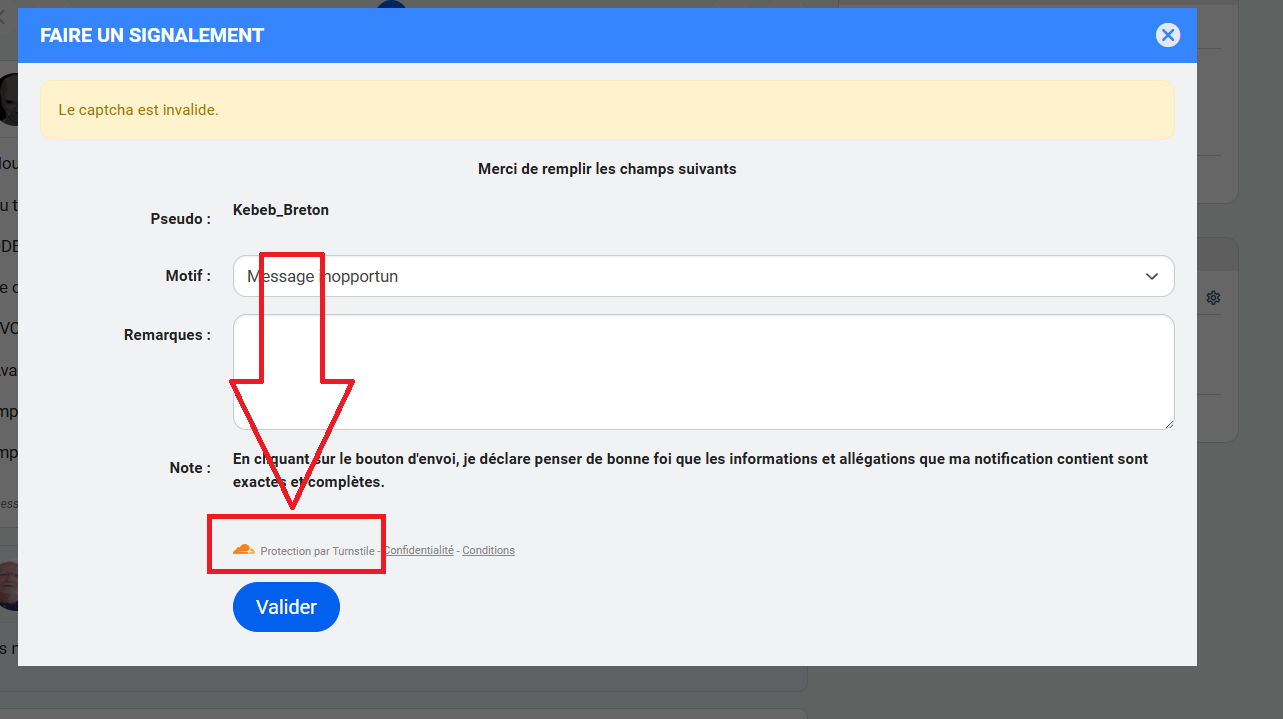Click the Remarques label
This screenshot has width=1283, height=719.
point(167,335)
